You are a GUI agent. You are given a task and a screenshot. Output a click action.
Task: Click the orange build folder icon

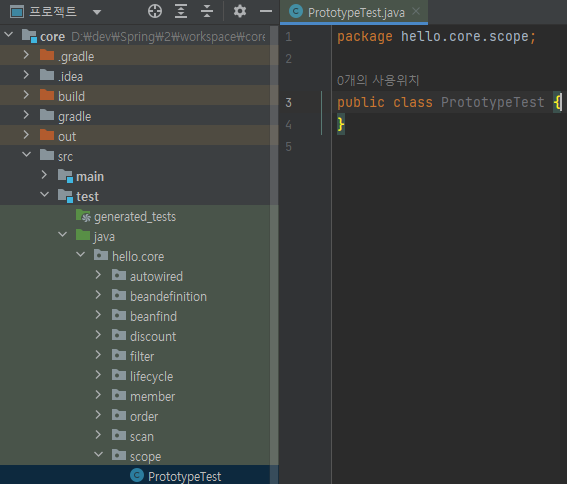click(47, 95)
